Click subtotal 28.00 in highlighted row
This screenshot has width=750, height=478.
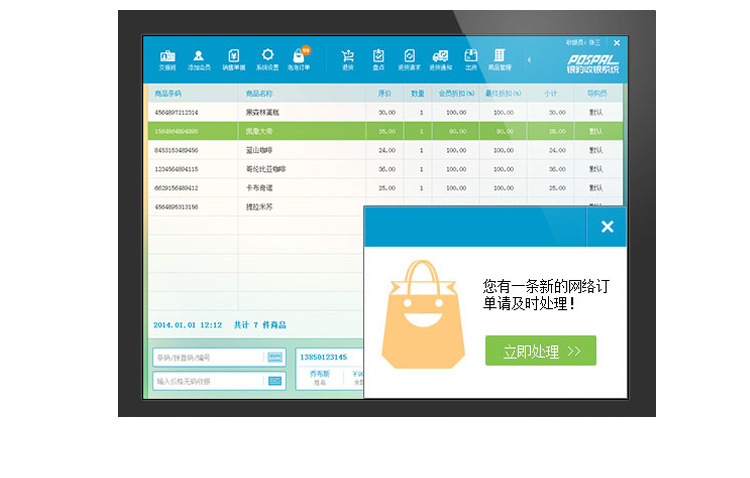[x=557, y=131]
